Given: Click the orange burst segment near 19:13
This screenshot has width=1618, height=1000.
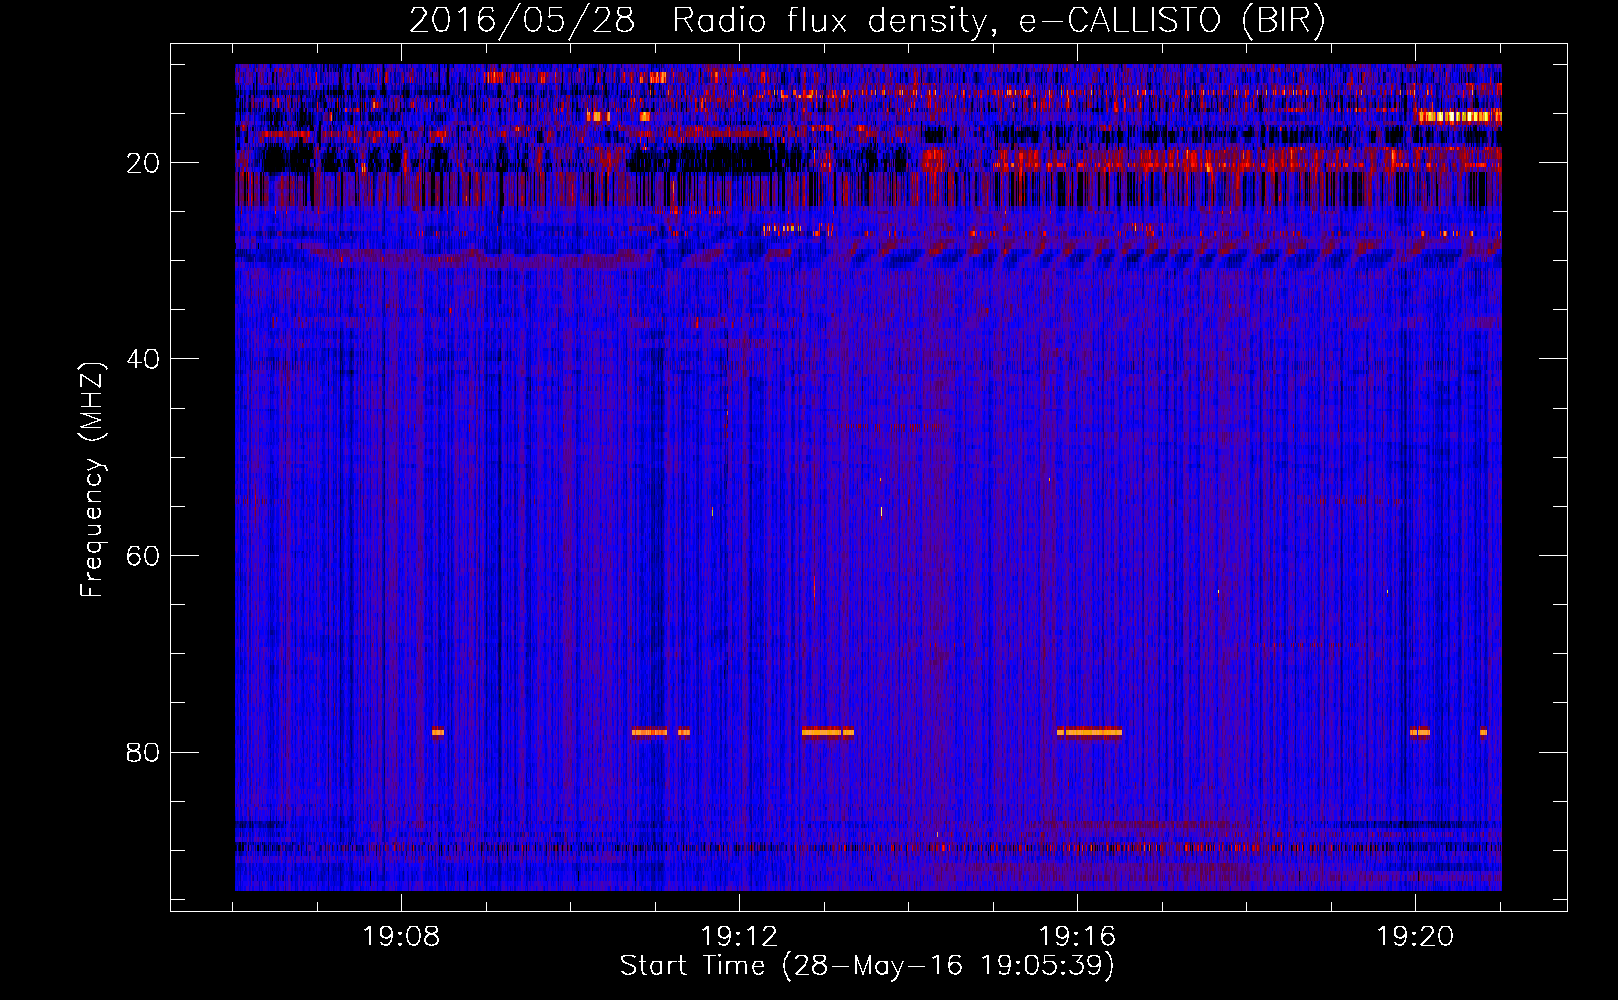Looking at the screenshot, I should tap(827, 732).
